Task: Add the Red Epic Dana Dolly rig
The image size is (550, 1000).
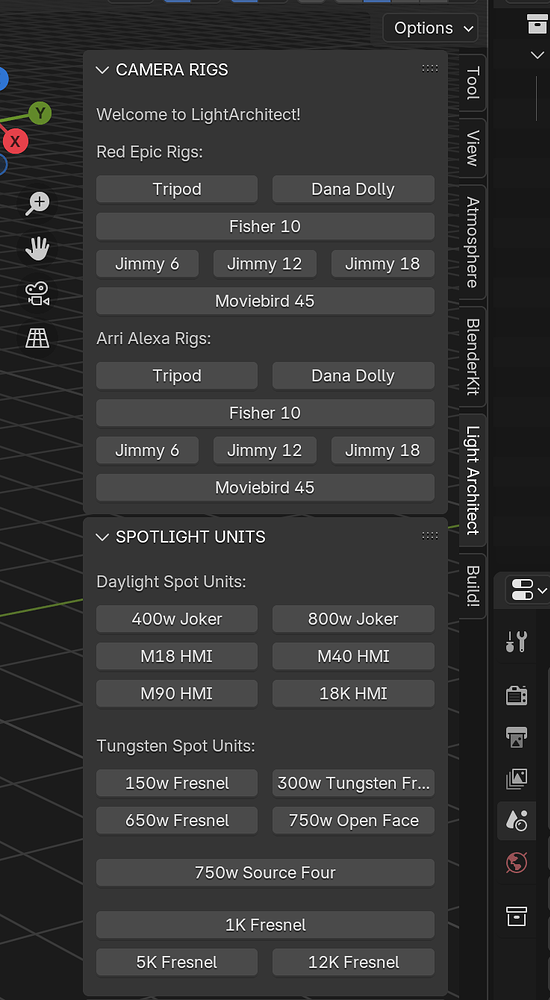Action: pos(353,189)
